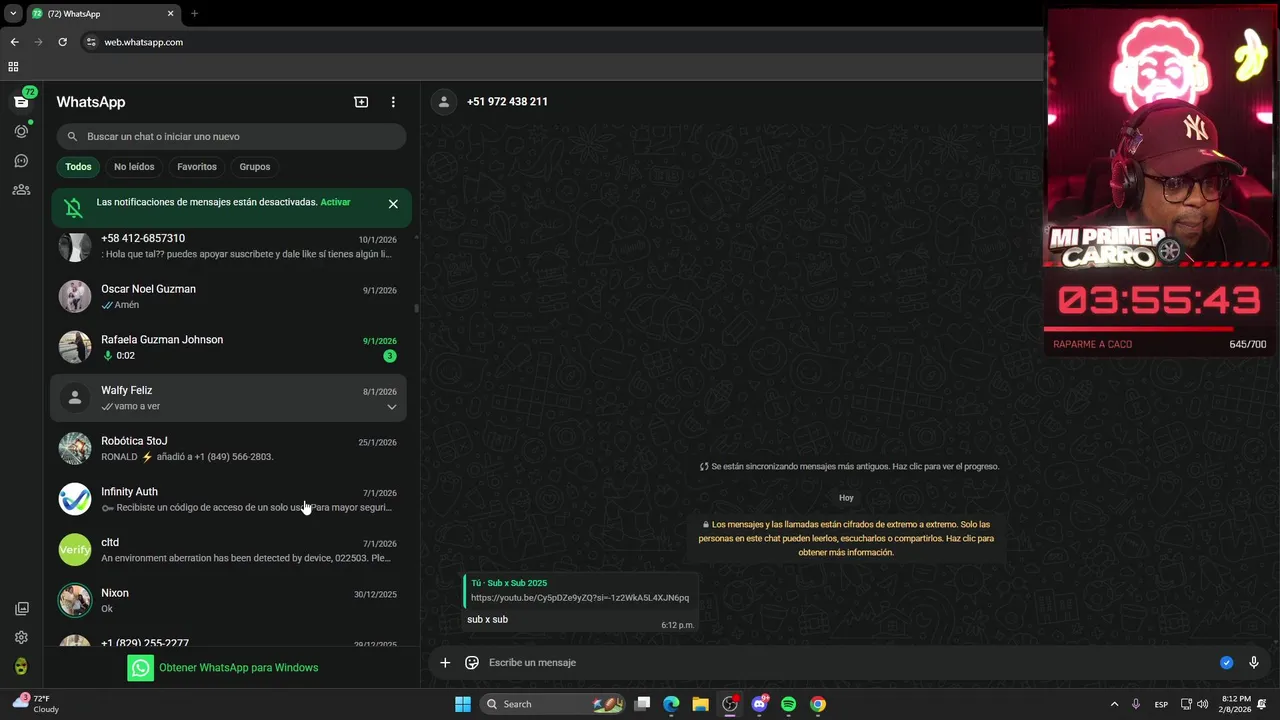Open the Status updates sidebar icon

[x=21, y=131]
